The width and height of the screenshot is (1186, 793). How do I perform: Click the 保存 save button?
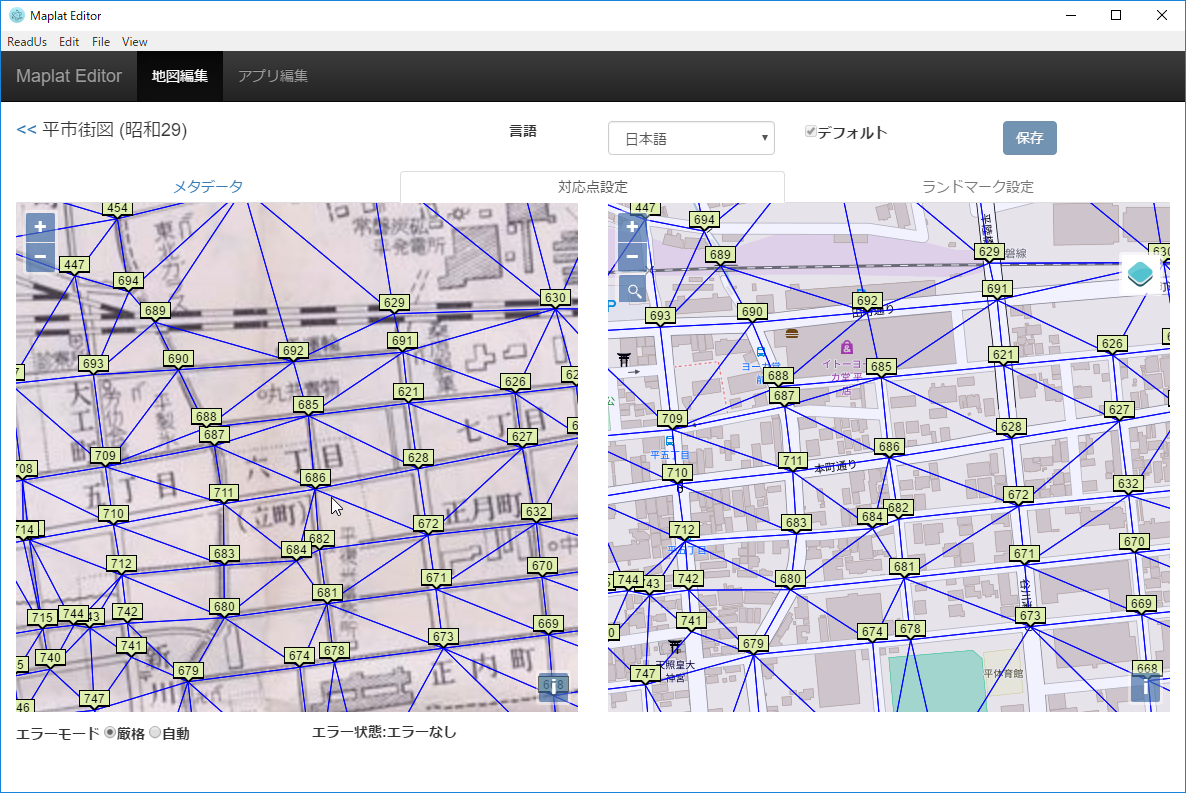pos(1029,137)
